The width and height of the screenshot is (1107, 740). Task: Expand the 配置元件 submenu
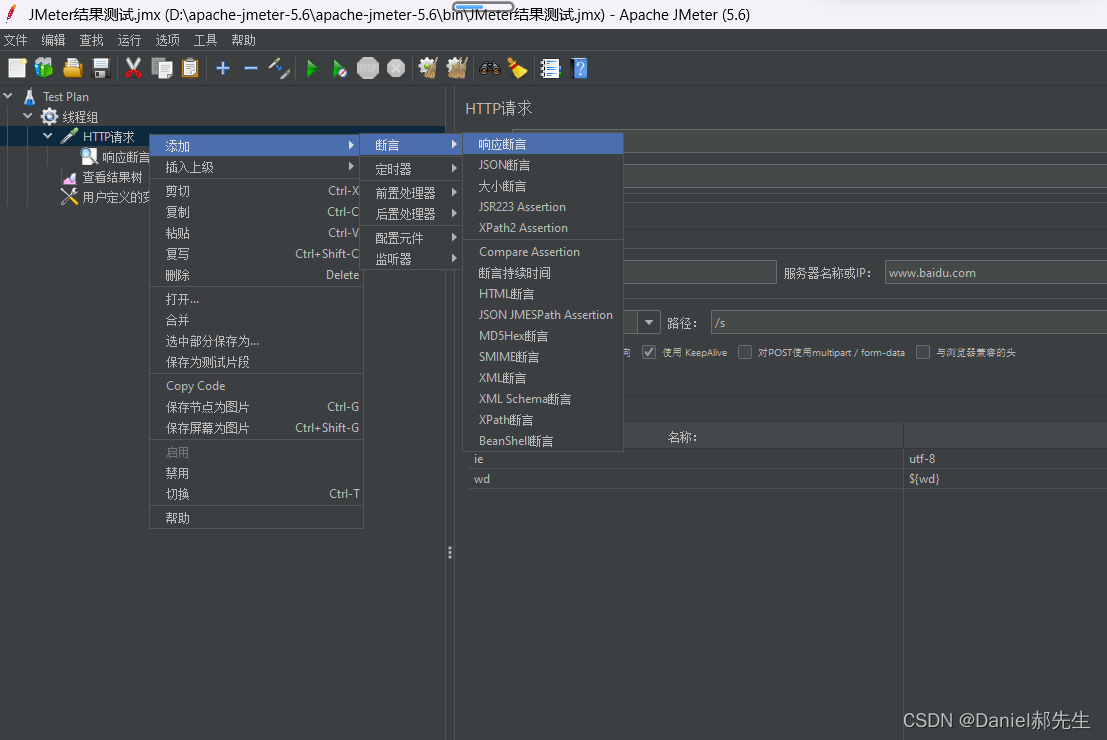click(411, 238)
